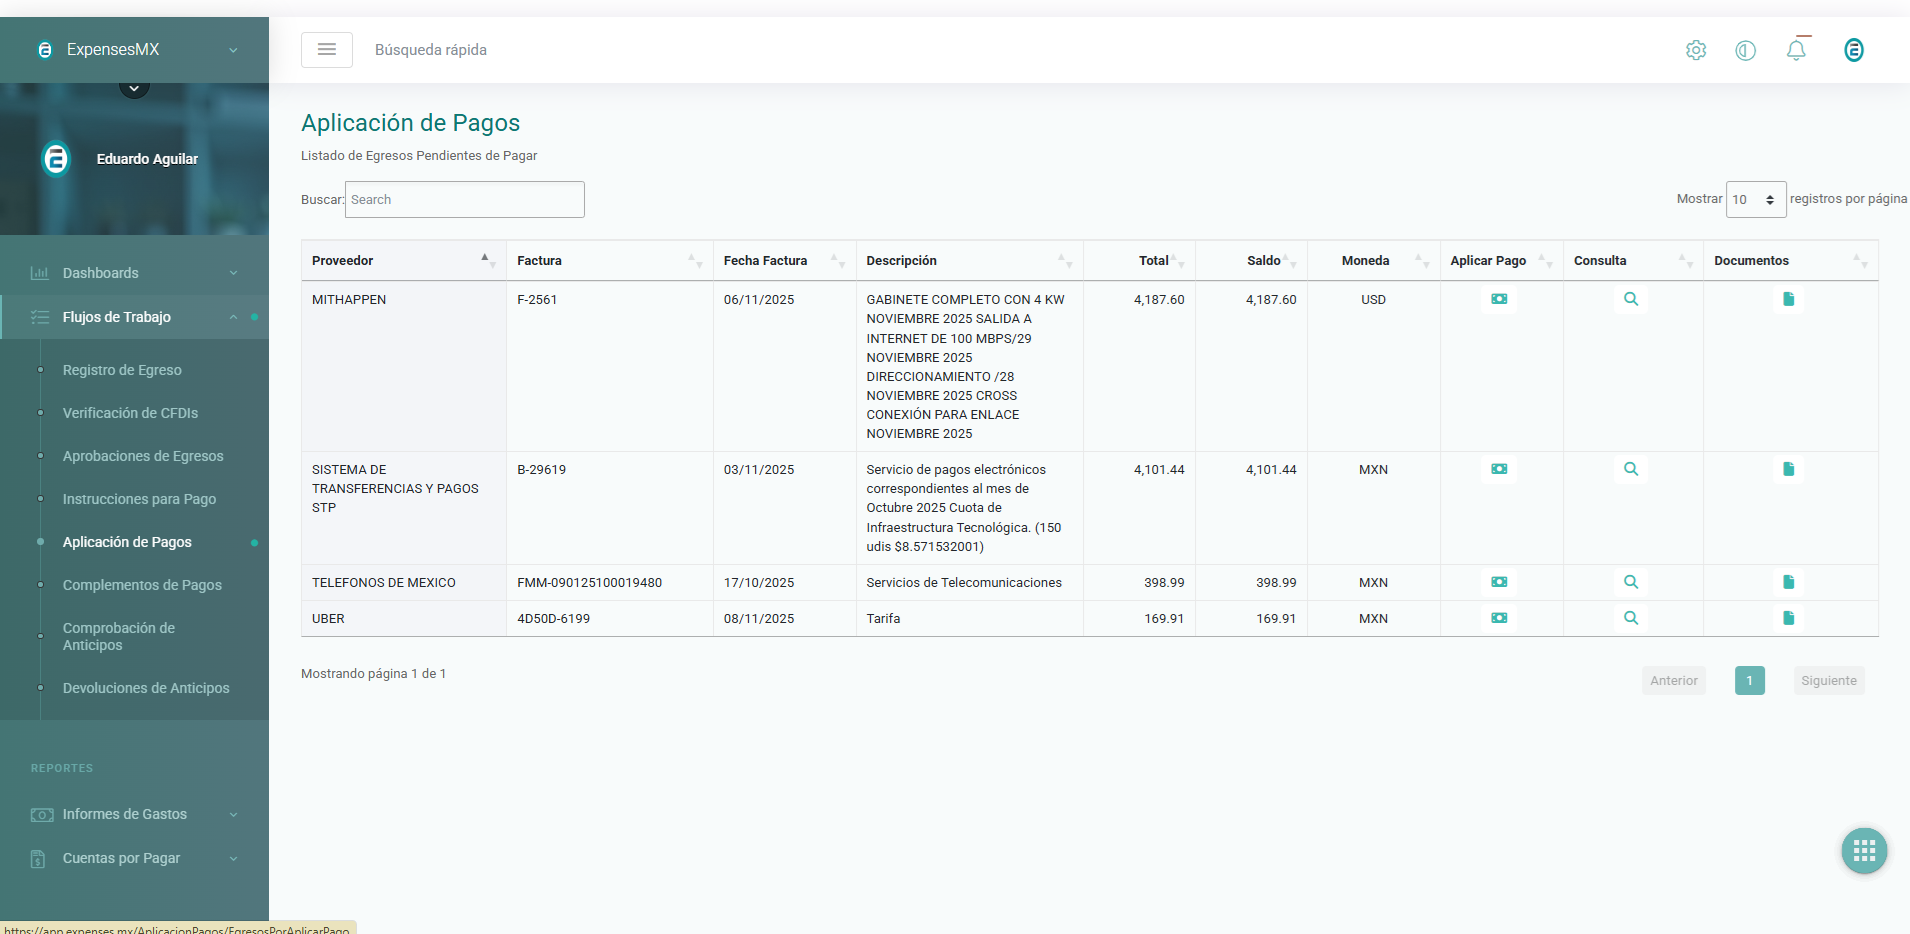Viewport: 1910px width, 934px height.
Task: Click the Buscar search field
Action: pos(464,199)
